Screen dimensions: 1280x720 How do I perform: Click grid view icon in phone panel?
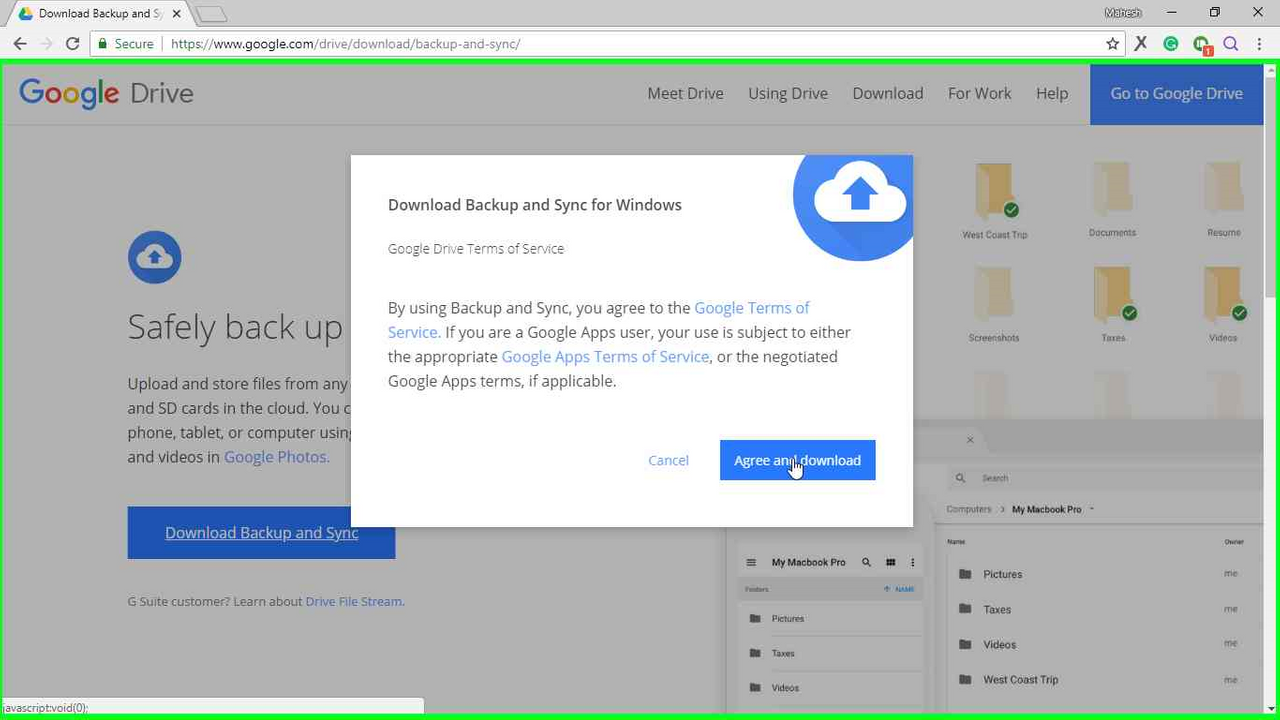coord(890,563)
